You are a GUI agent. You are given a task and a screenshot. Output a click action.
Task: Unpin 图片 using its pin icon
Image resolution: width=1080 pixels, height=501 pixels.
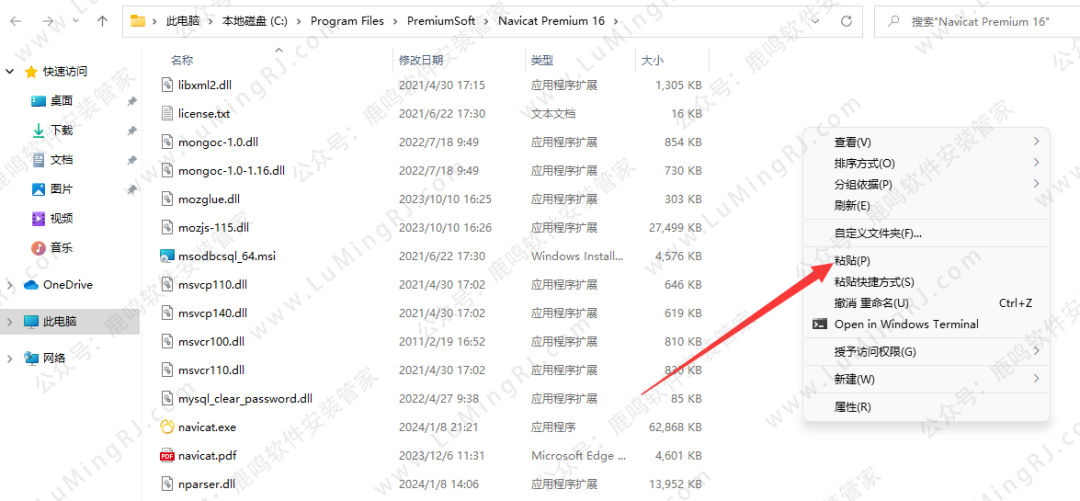coord(132,190)
